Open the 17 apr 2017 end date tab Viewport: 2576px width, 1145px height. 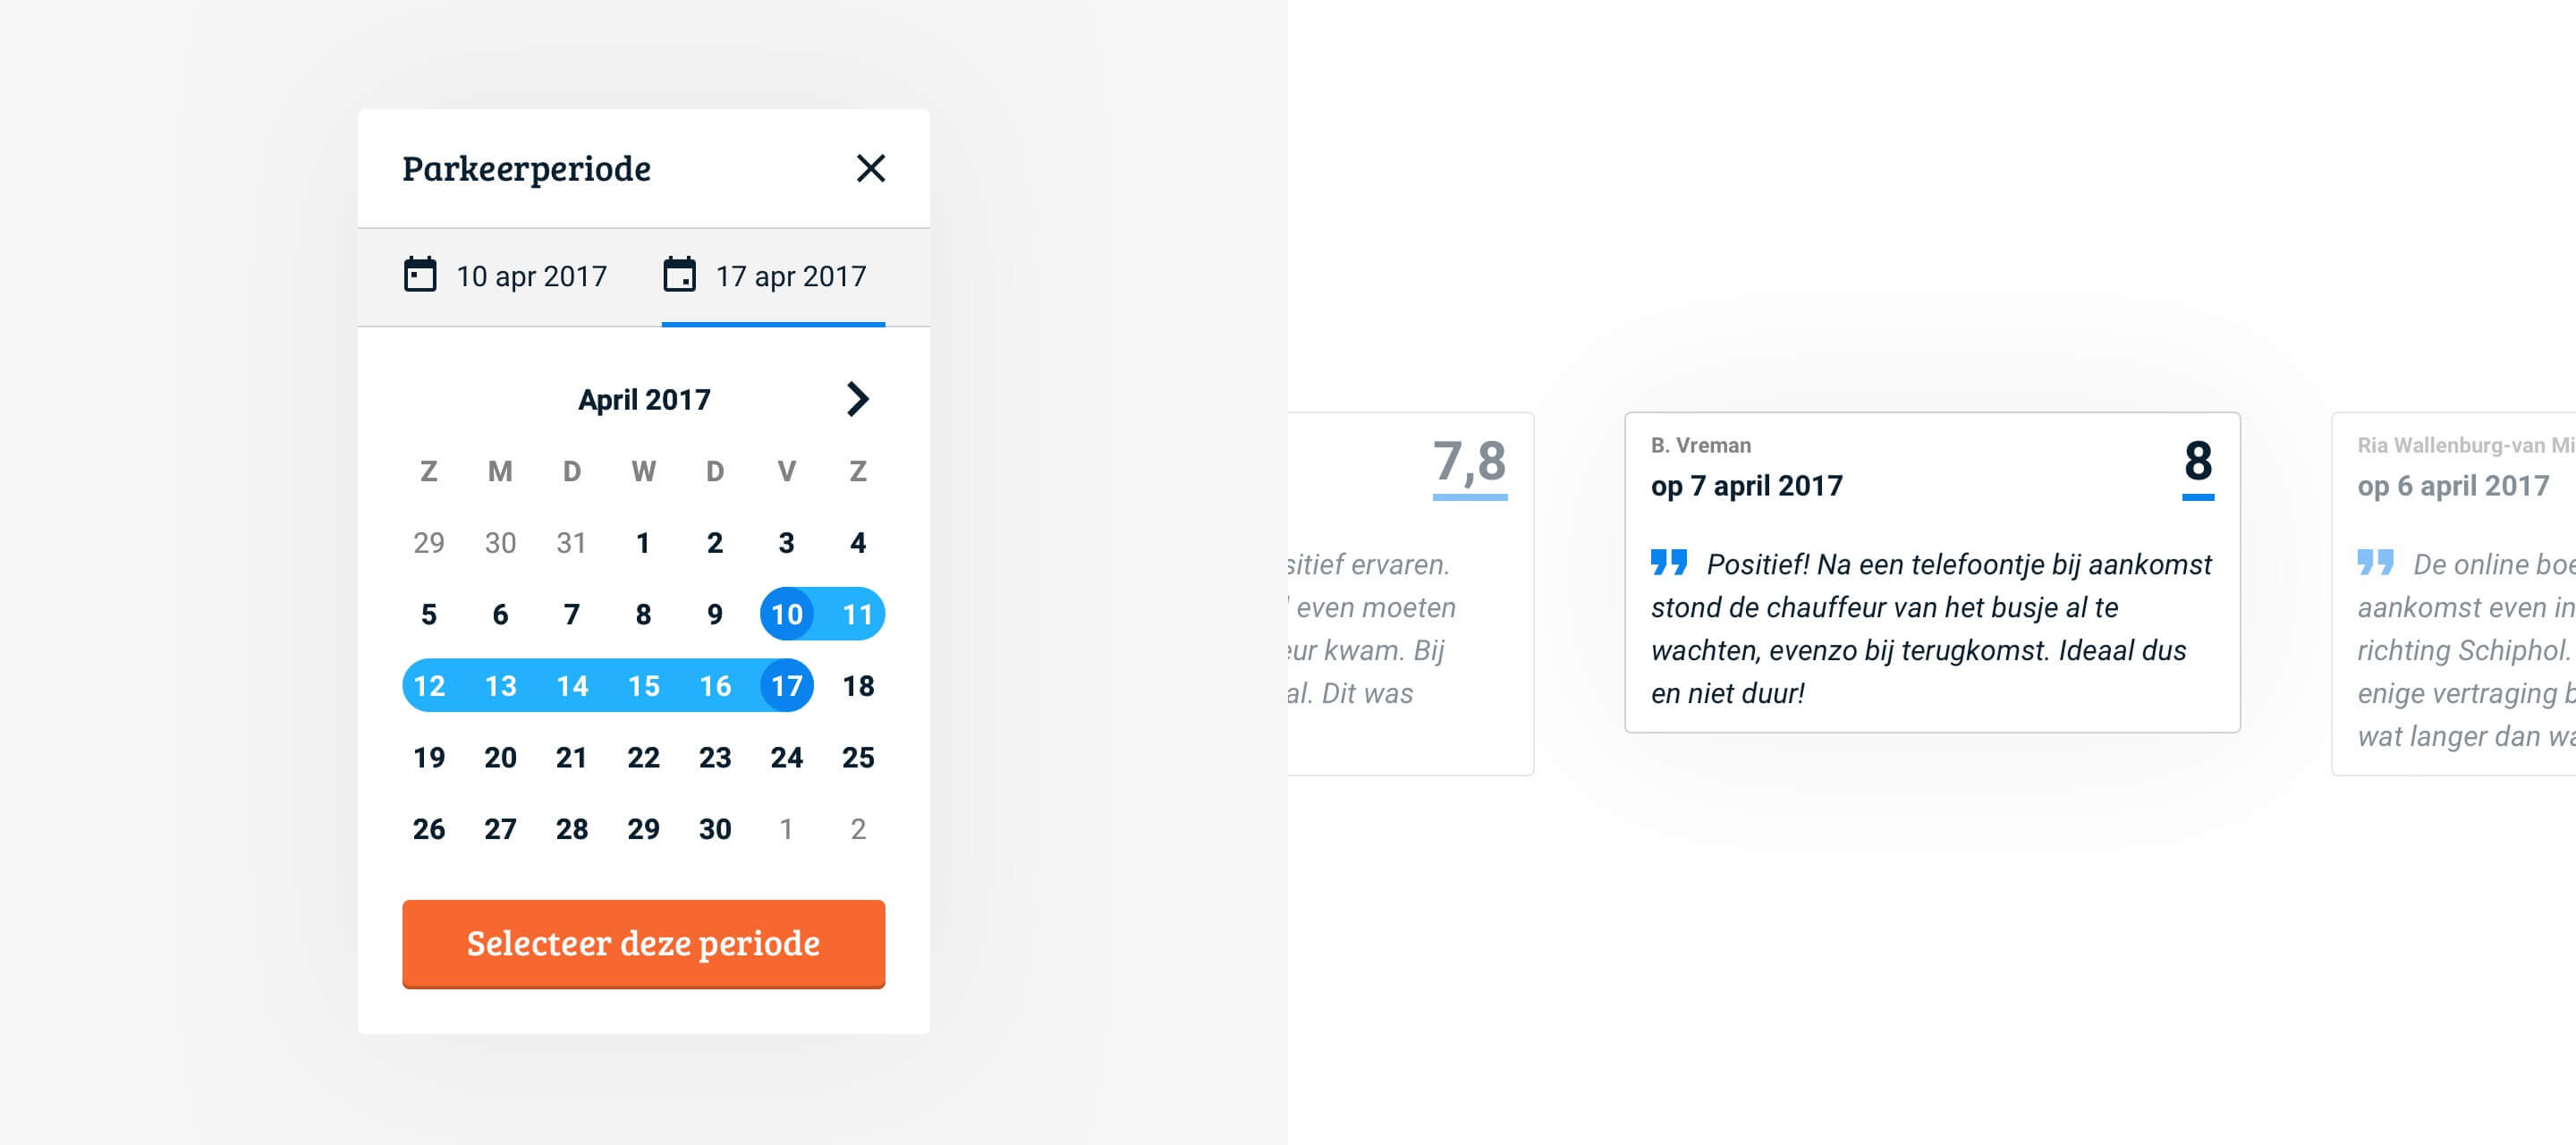(x=773, y=276)
